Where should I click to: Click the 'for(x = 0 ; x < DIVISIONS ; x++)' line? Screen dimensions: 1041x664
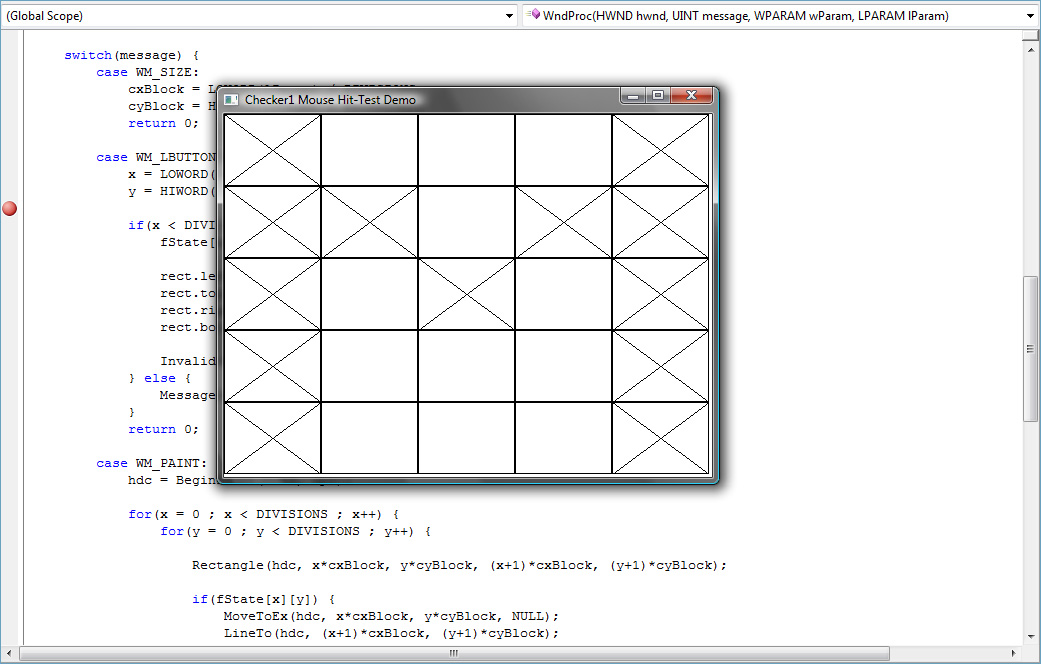(264, 515)
